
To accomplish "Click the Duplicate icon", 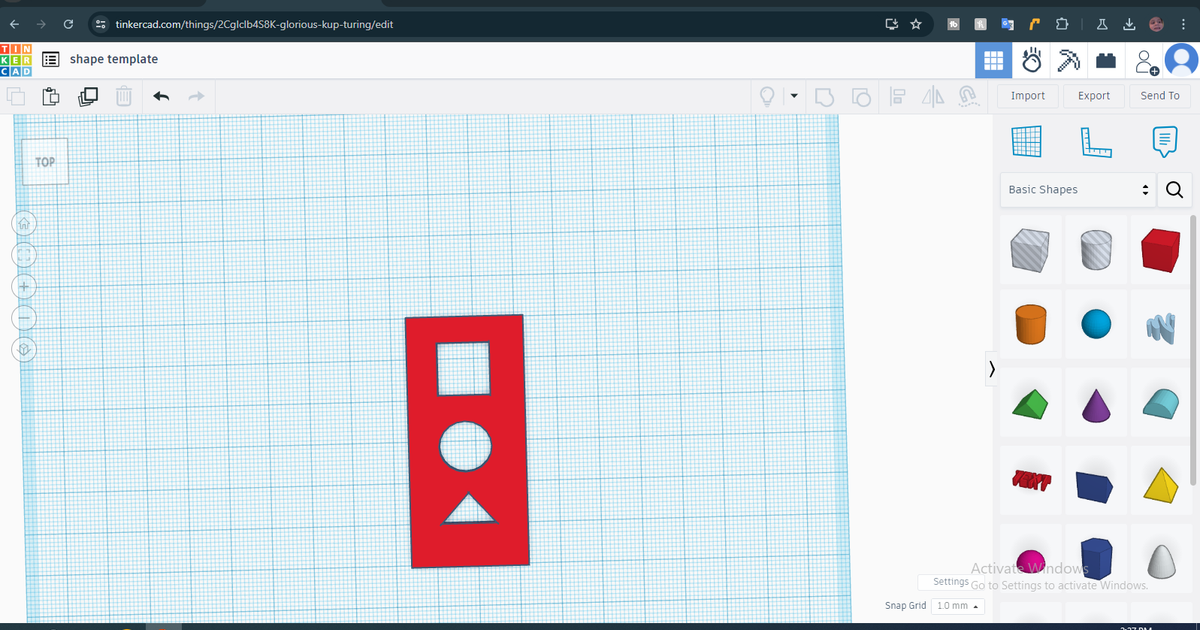I will [87, 95].
